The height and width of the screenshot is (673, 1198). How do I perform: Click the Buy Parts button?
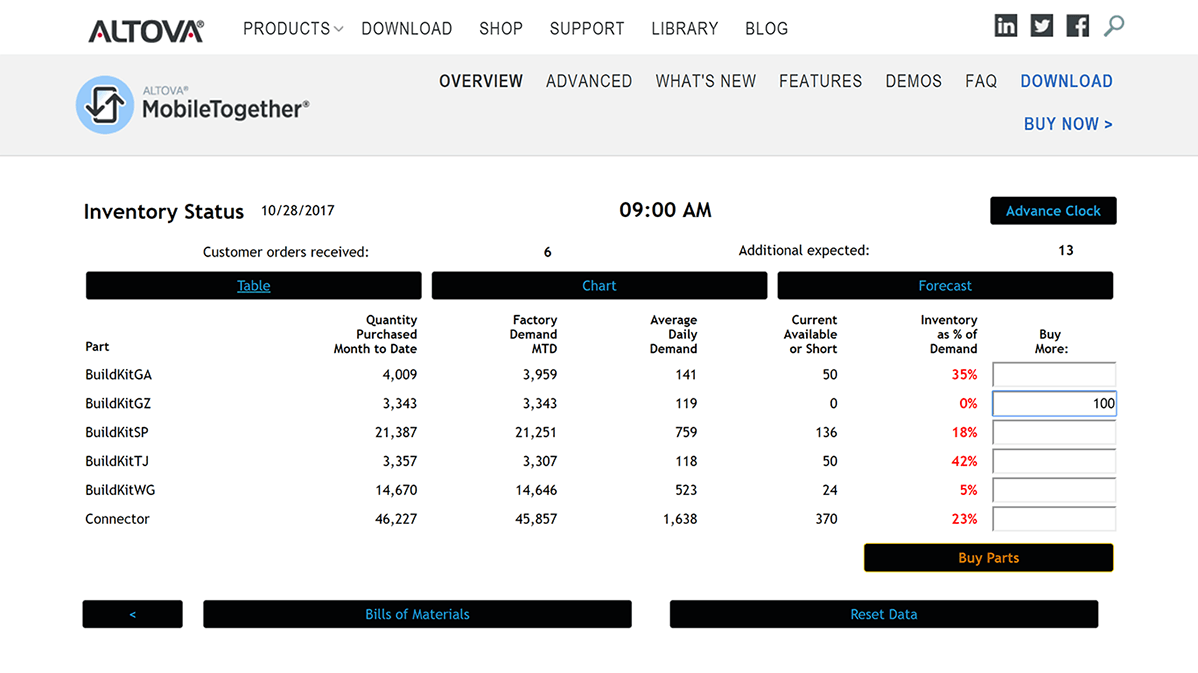(989, 558)
